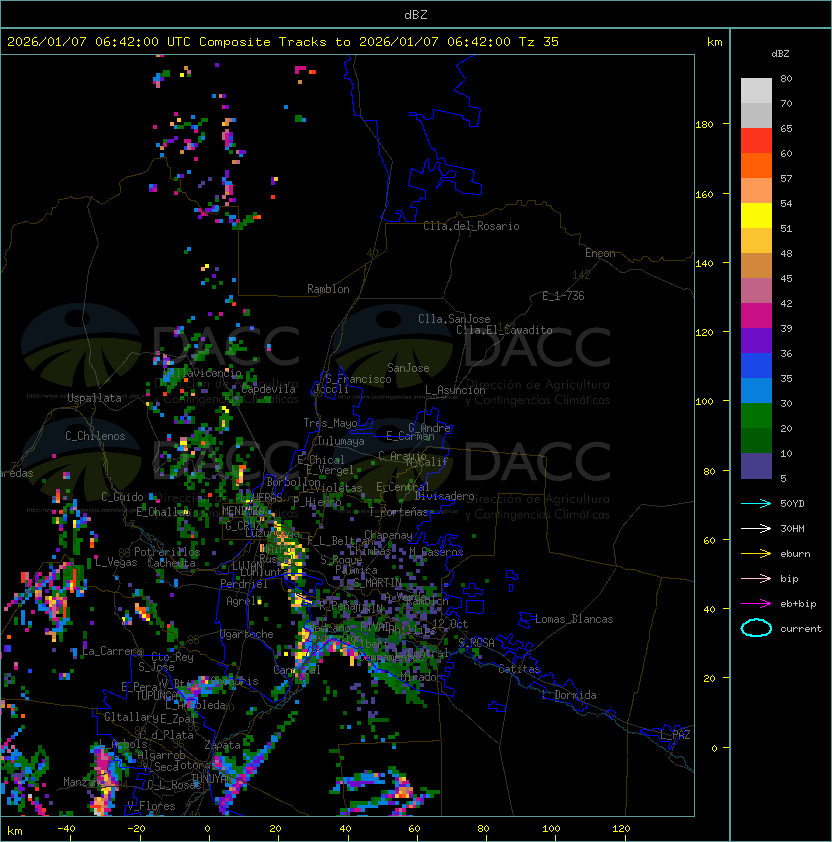Select the dark orange swatch in dBZ scale
The width and height of the screenshot is (832, 842).
[x=756, y=166]
